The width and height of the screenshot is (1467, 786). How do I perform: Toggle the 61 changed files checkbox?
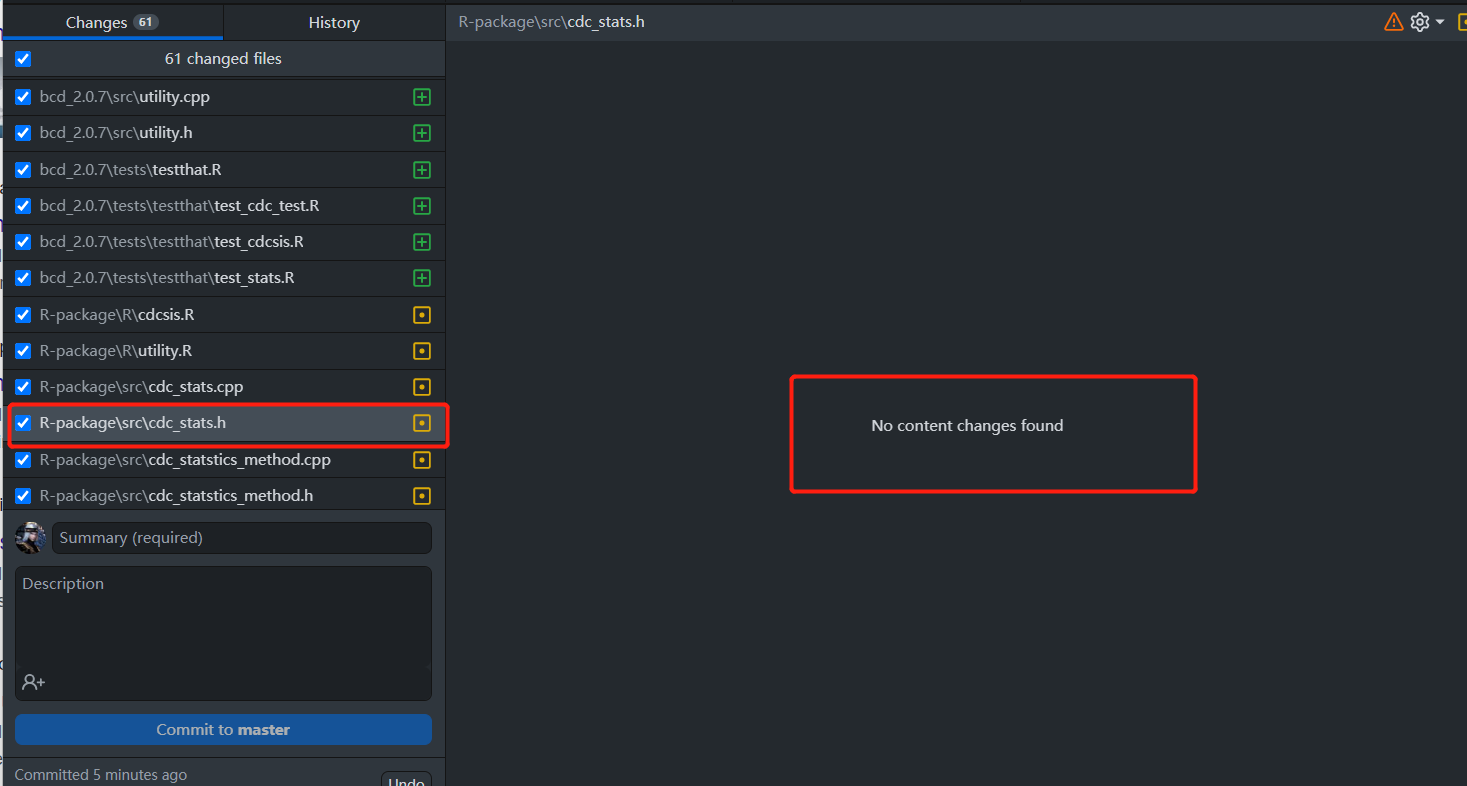coord(23,59)
